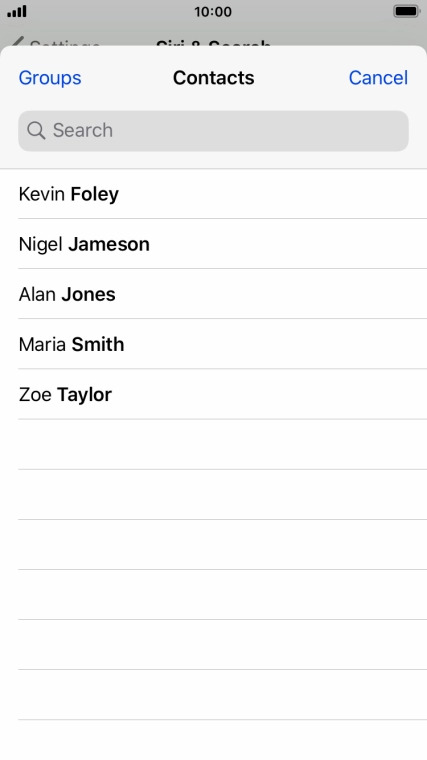The height and width of the screenshot is (760, 427).
Task: Tap the magnifying glass search icon
Action: pyautogui.click(x=36, y=130)
